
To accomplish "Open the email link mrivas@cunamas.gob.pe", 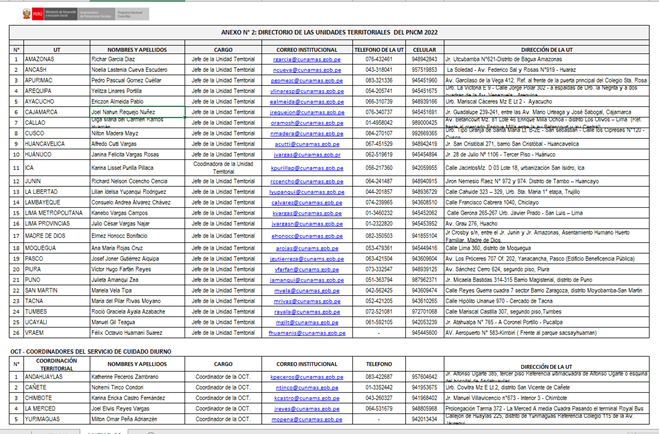I will (x=307, y=301).
